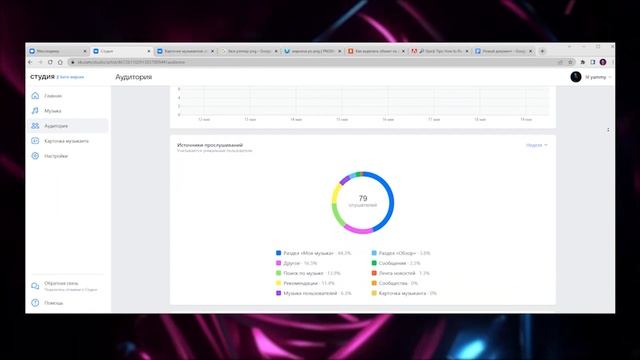Open a new browser tab with plus
This screenshot has height=360, width=640.
pos(542,51)
